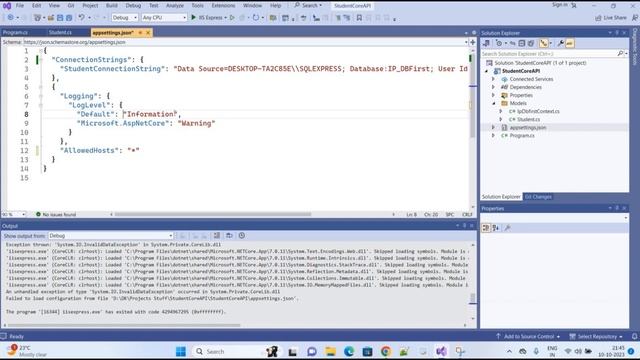This screenshot has height=360, width=640.
Task: Switch to the Program.cs editor tab
Action: pos(15,33)
